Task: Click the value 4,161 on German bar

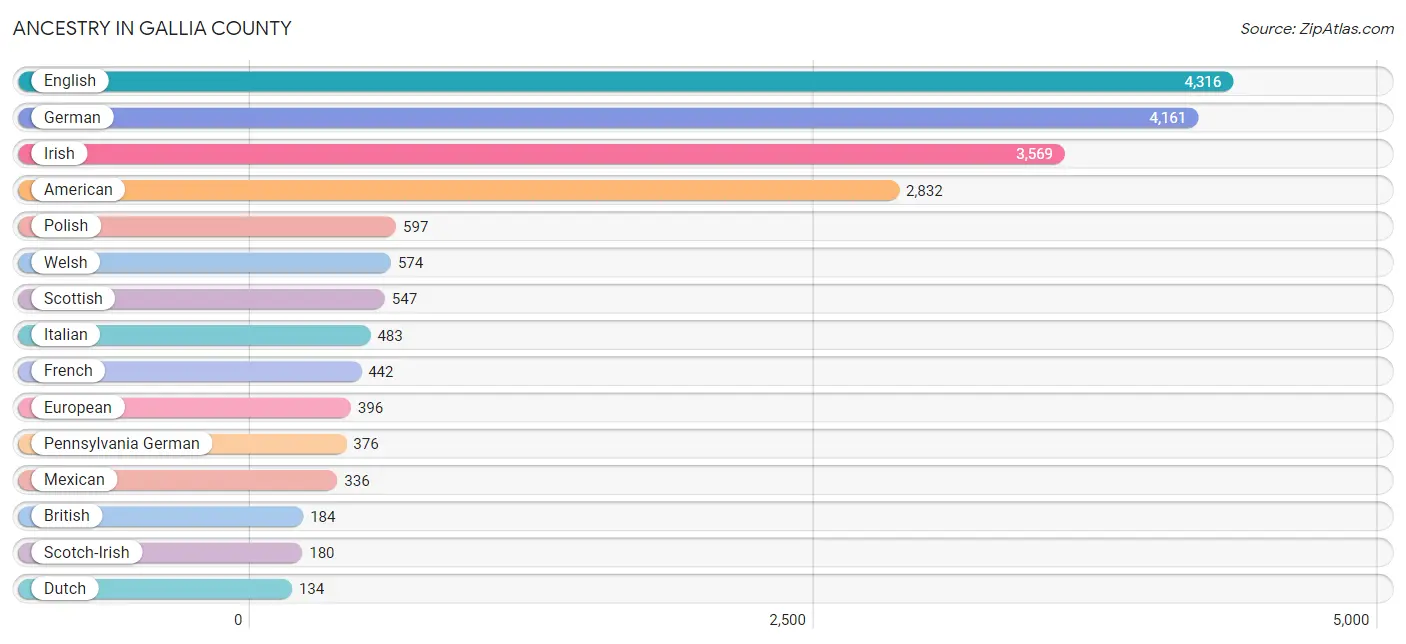Action: (x=1167, y=118)
